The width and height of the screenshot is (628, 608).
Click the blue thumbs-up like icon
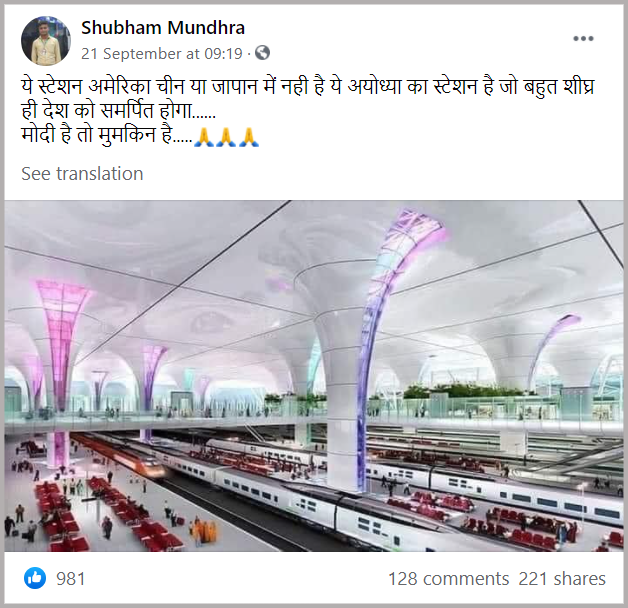(35, 578)
